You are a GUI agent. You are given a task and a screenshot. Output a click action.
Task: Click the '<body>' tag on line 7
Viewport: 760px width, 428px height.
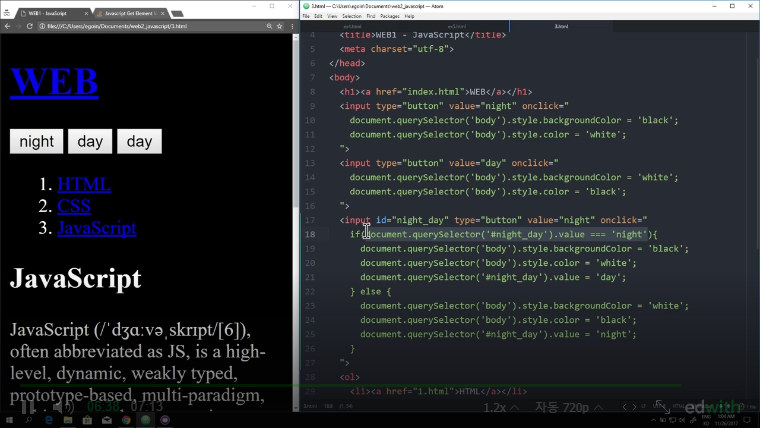click(x=345, y=78)
